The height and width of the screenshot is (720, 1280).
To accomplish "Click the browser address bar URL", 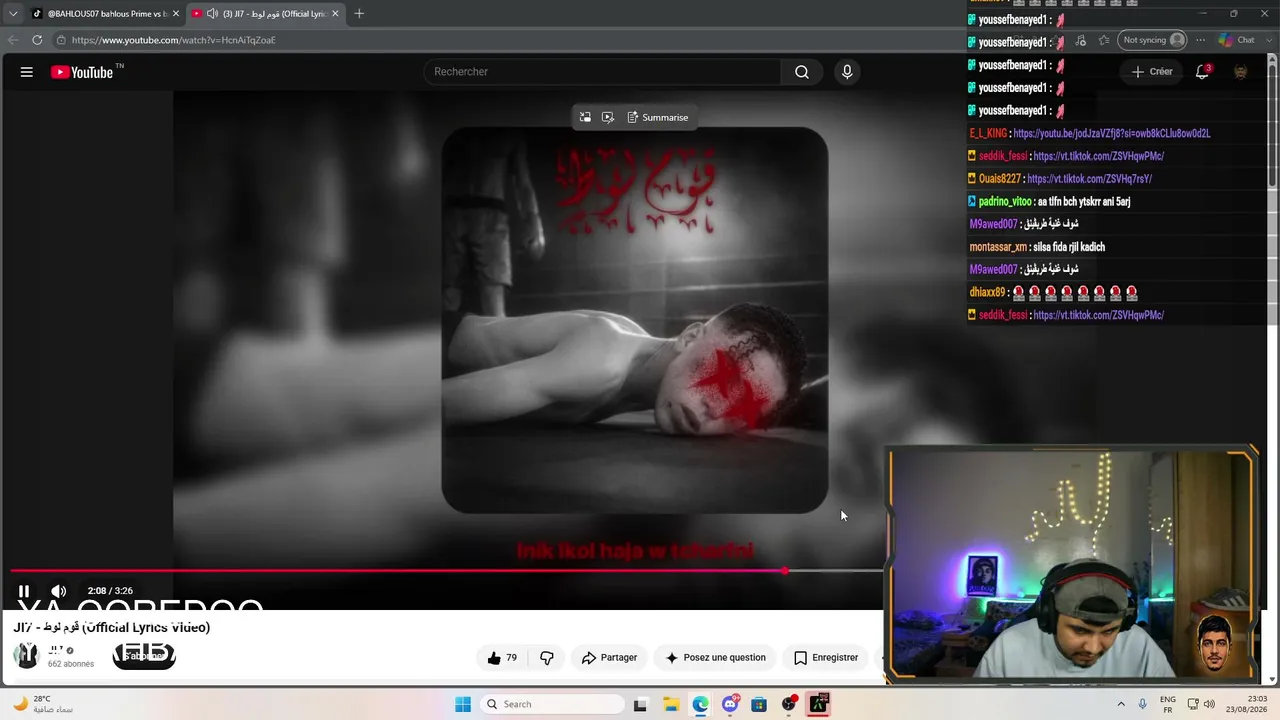I will [174, 40].
